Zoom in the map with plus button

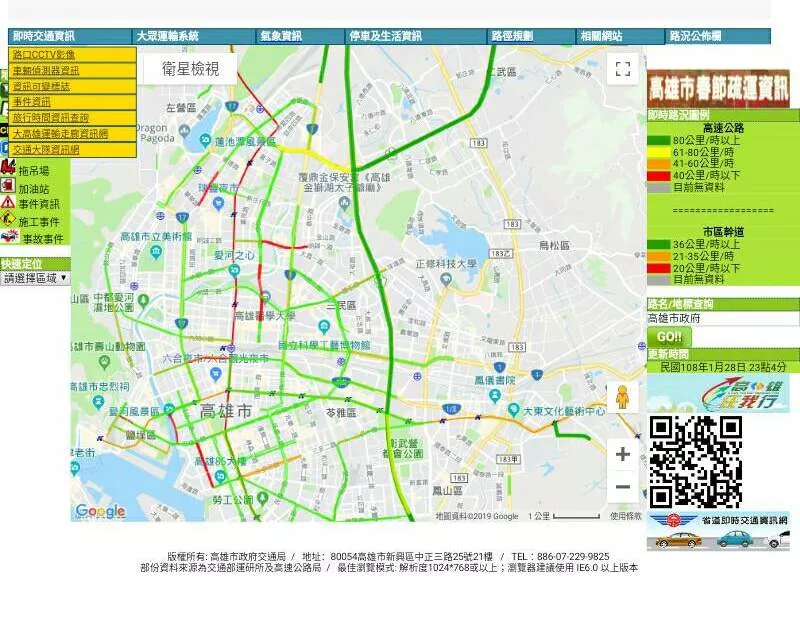(622, 454)
